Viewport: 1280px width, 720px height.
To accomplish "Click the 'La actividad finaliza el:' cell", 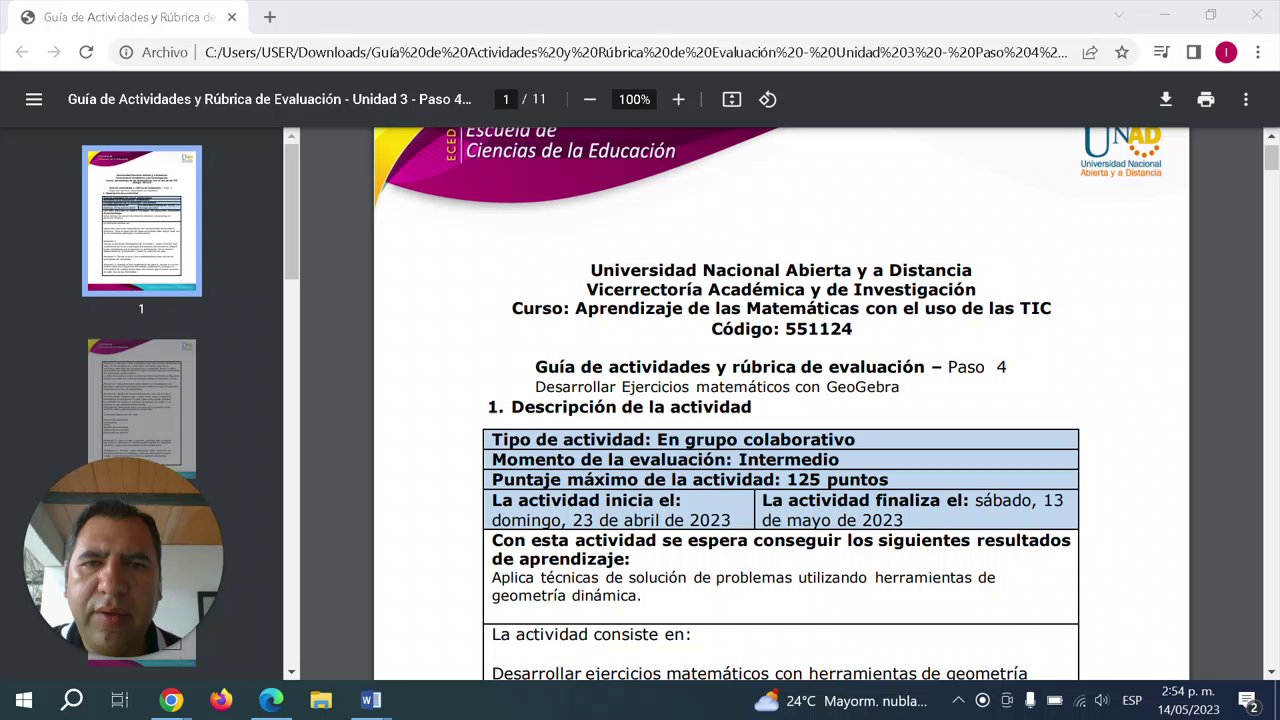I will pyautogui.click(x=917, y=510).
